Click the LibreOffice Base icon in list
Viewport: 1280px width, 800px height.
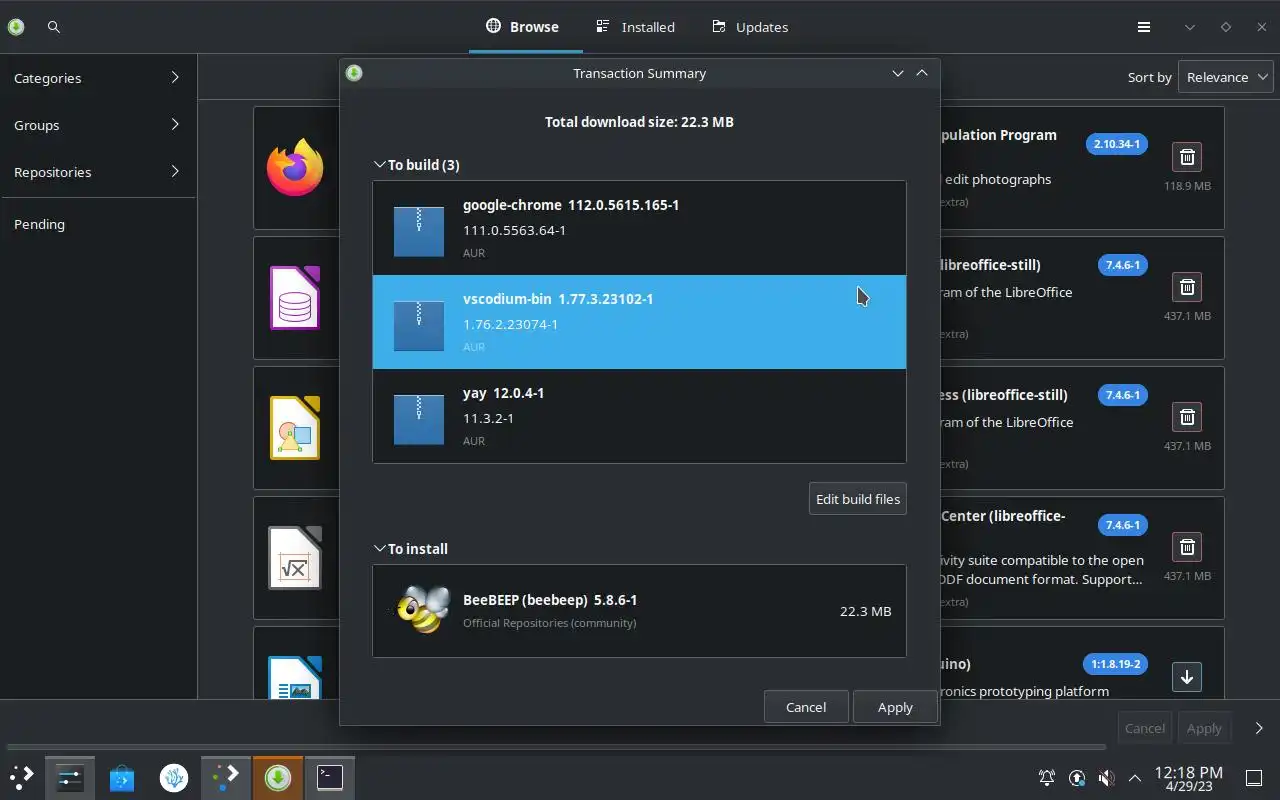coord(295,297)
